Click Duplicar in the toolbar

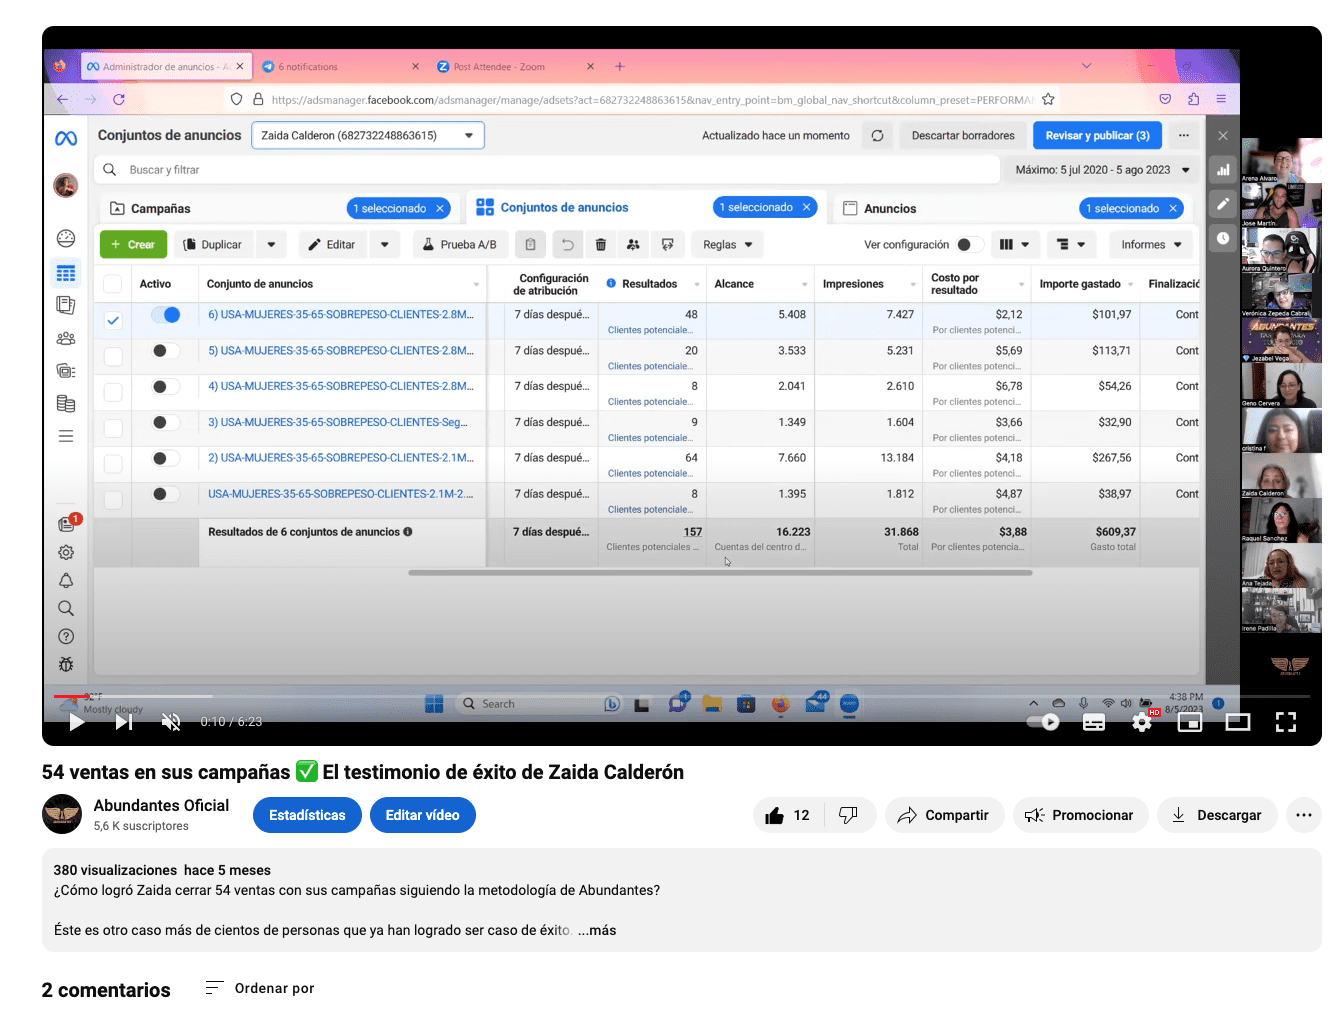point(213,244)
